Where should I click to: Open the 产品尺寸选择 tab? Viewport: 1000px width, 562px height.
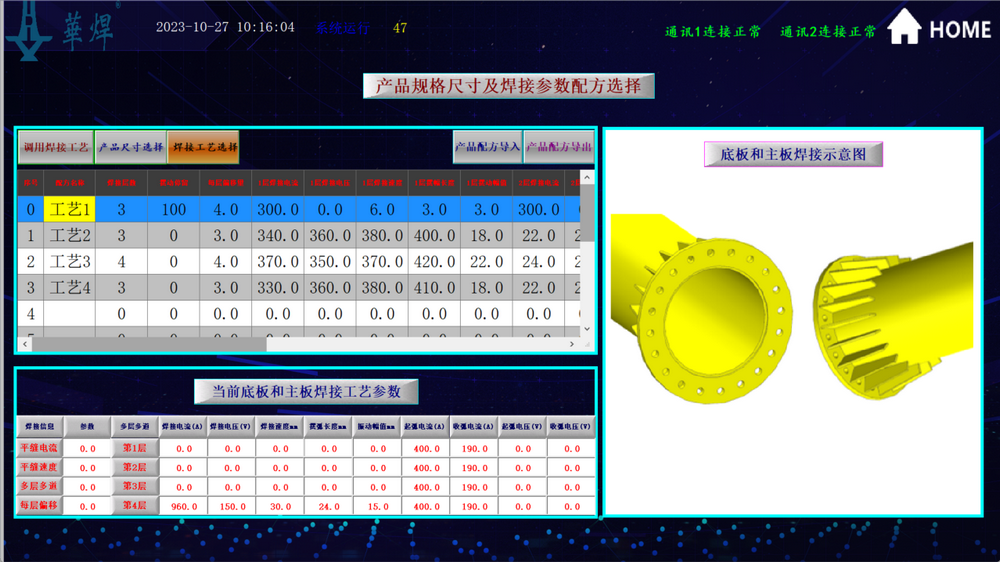tap(130, 147)
